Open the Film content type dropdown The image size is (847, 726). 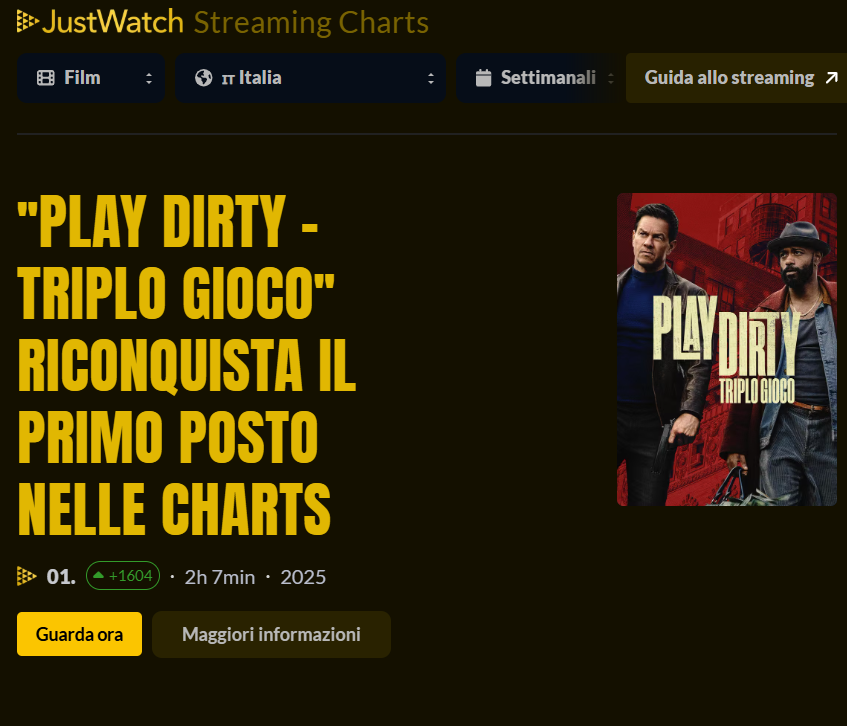click(x=91, y=78)
